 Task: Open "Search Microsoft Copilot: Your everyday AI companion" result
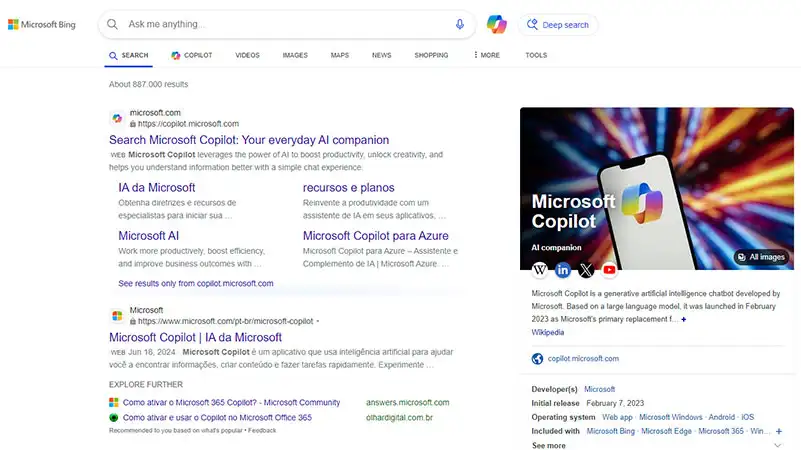click(249, 140)
